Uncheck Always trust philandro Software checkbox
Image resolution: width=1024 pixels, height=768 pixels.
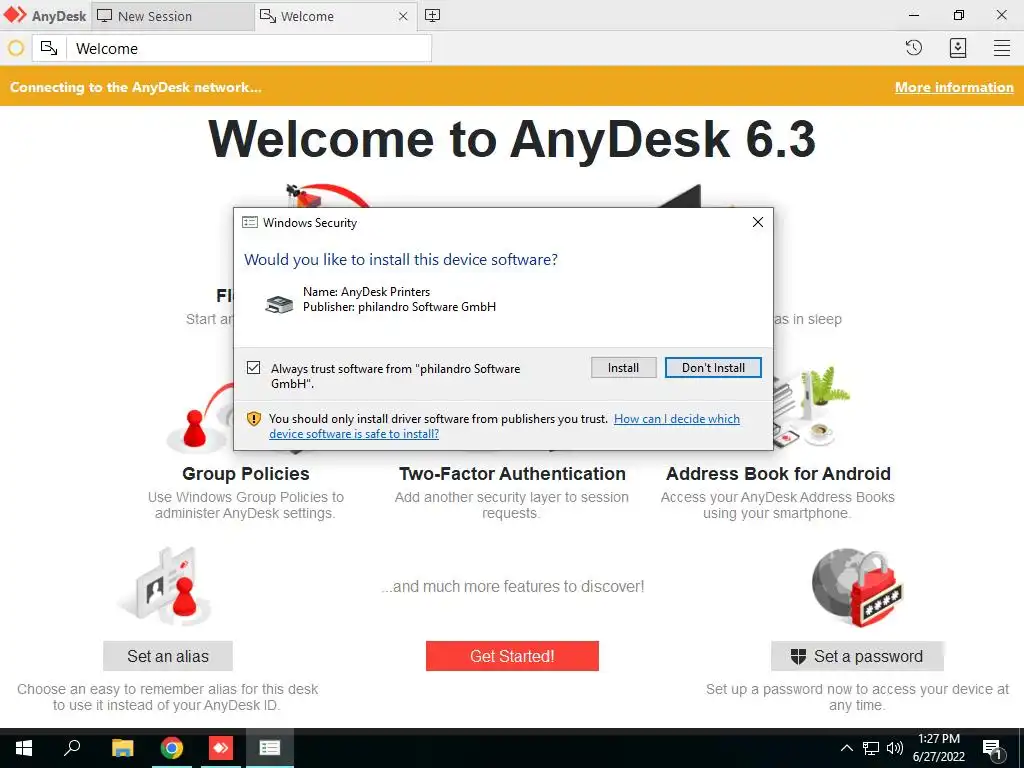pos(253,368)
